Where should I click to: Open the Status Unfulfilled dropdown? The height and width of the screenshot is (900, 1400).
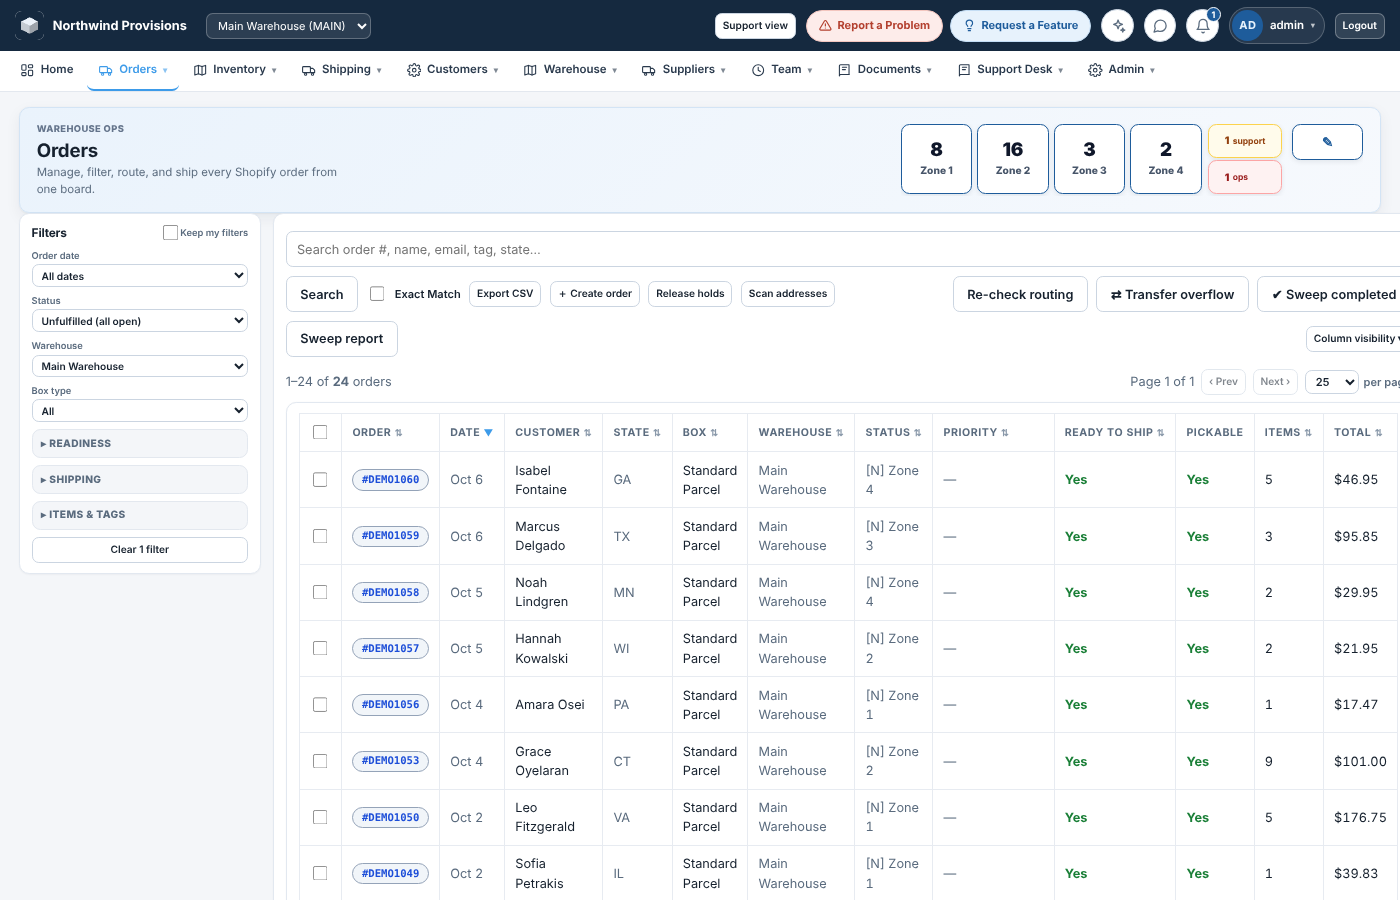tap(140, 321)
